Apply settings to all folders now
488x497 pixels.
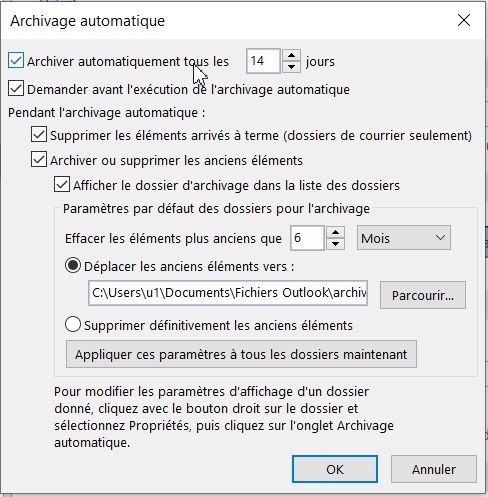pos(241,354)
